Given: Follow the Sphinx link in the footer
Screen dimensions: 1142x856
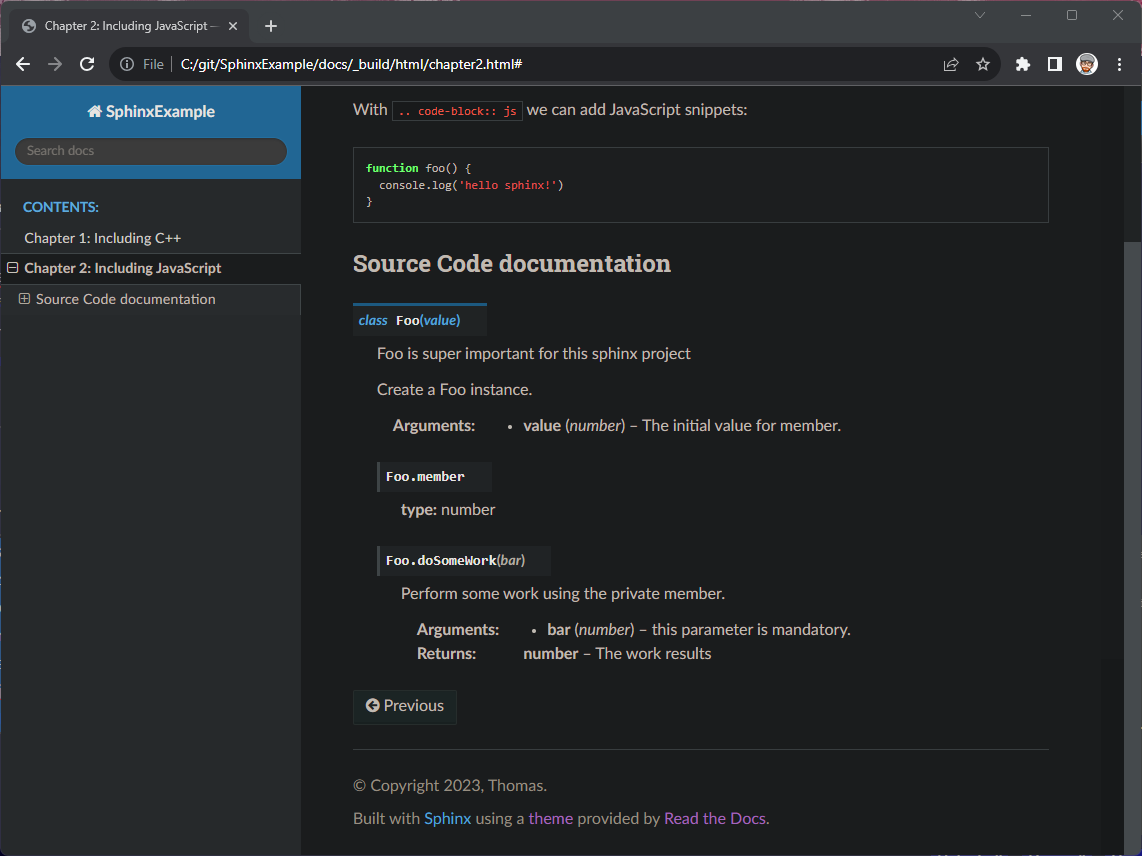Looking at the screenshot, I should (x=447, y=818).
